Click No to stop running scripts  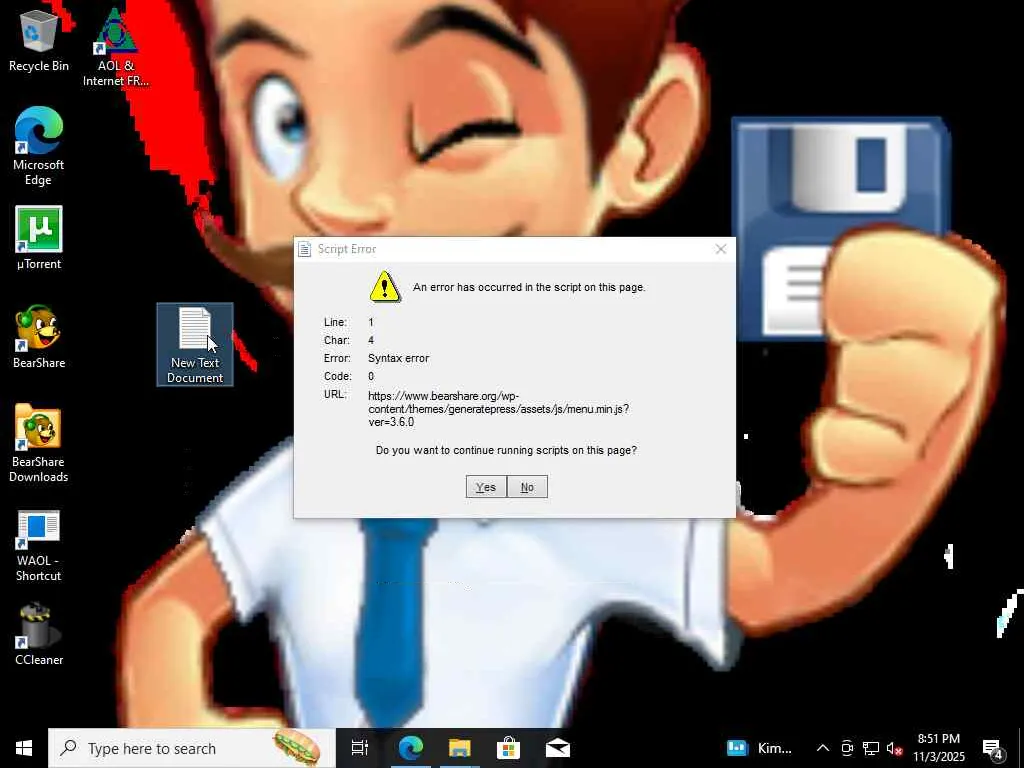click(x=527, y=487)
